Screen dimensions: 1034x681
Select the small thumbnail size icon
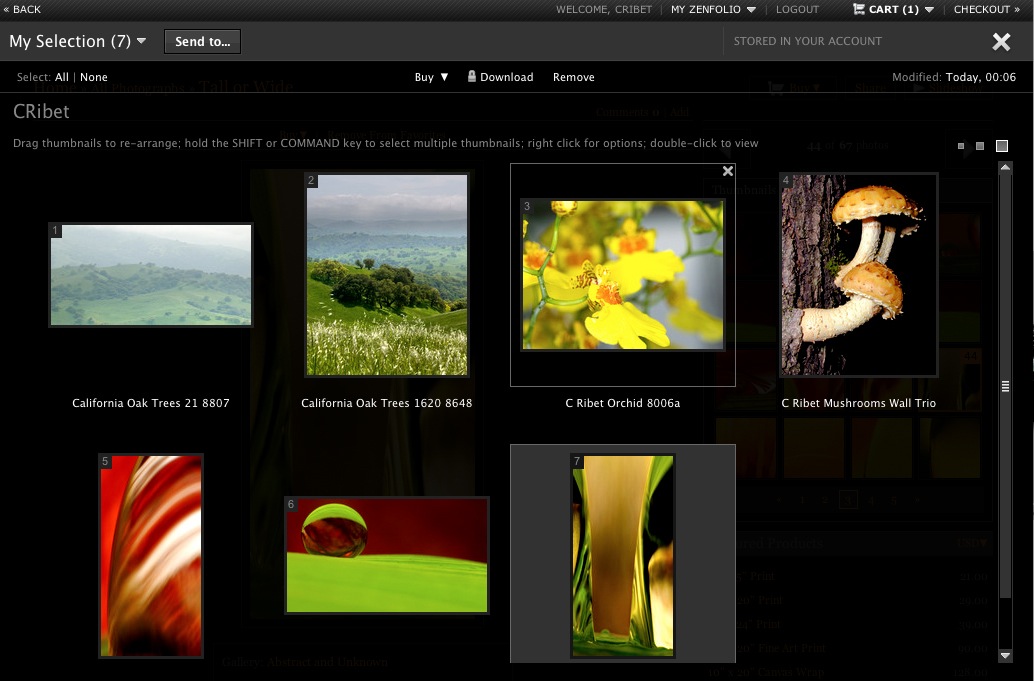(x=961, y=146)
